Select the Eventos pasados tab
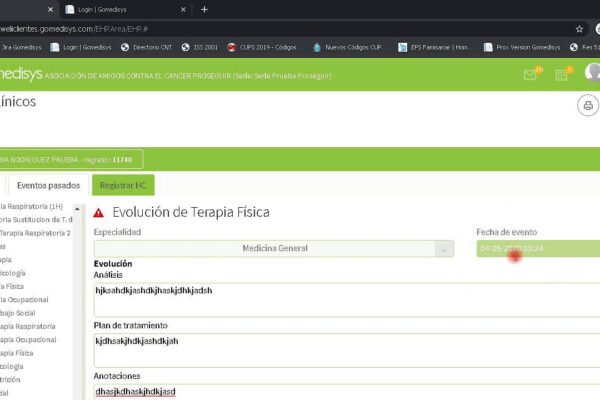The image size is (600, 400). [x=48, y=185]
